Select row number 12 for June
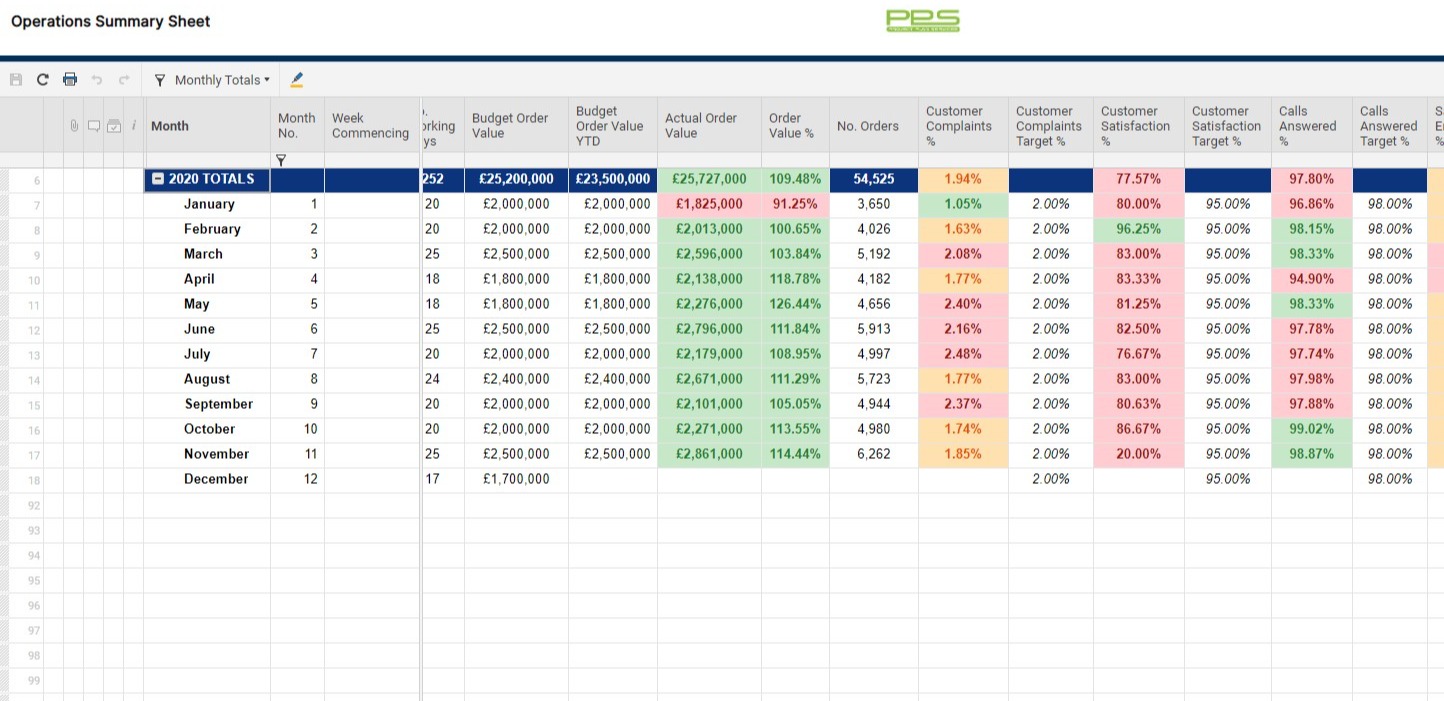Viewport: 1444px width, 701px height. [34, 330]
